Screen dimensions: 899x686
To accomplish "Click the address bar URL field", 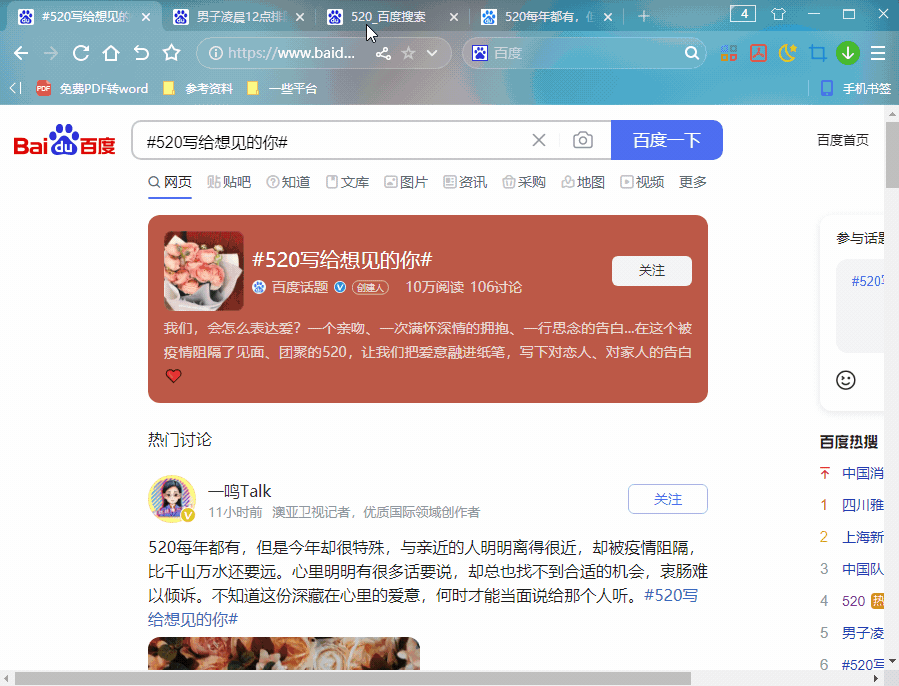I will (x=291, y=53).
